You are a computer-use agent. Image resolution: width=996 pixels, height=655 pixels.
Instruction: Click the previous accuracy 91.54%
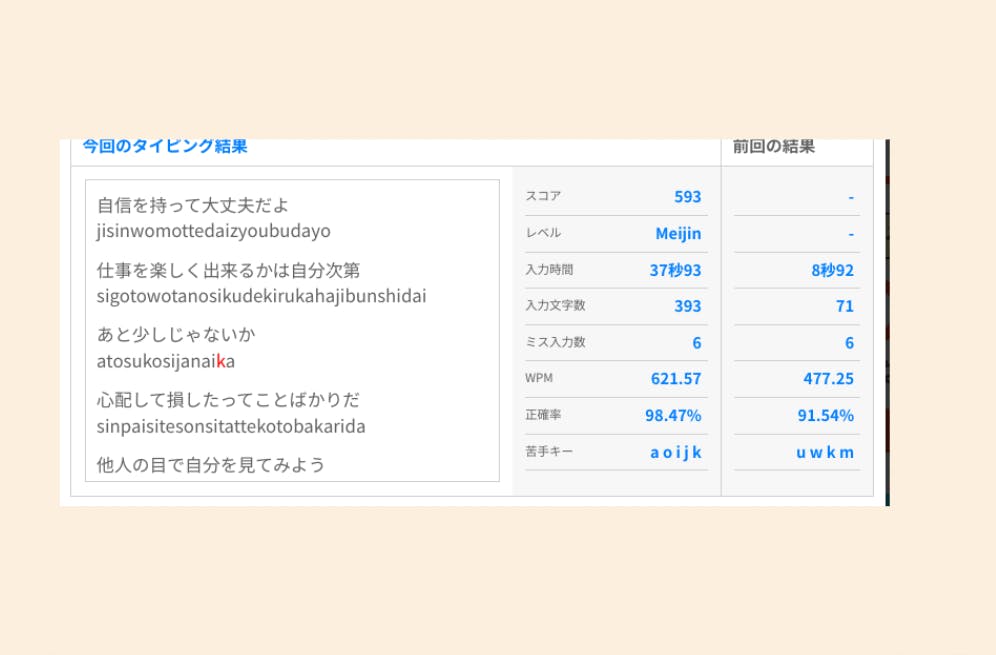click(x=826, y=415)
